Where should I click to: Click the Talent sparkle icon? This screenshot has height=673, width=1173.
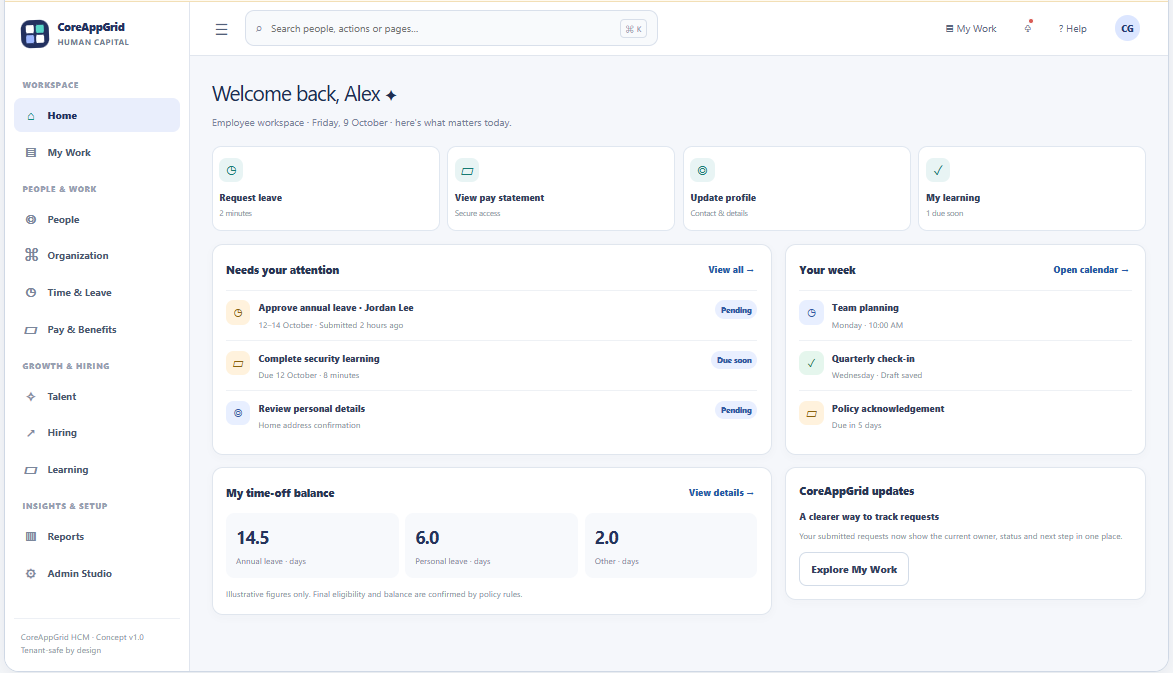(31, 396)
